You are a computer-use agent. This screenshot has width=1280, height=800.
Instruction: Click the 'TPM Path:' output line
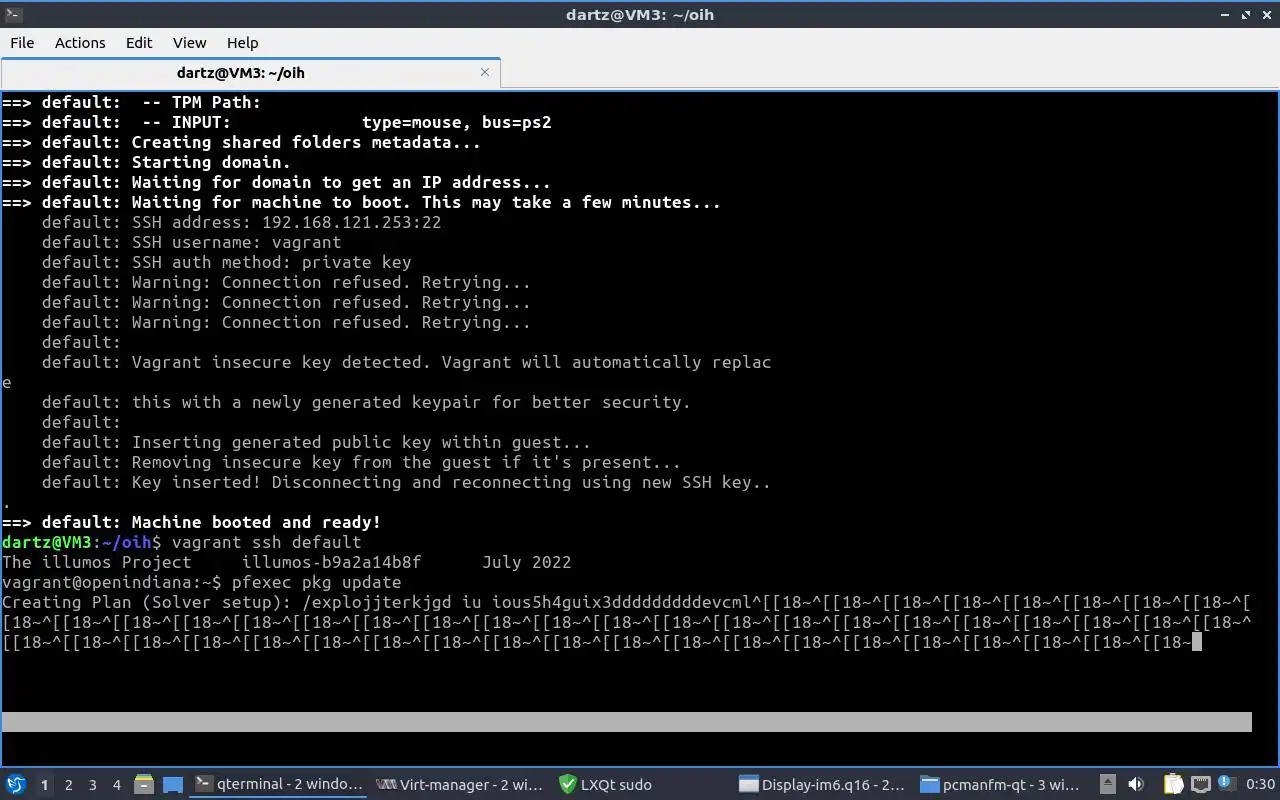[131, 102]
